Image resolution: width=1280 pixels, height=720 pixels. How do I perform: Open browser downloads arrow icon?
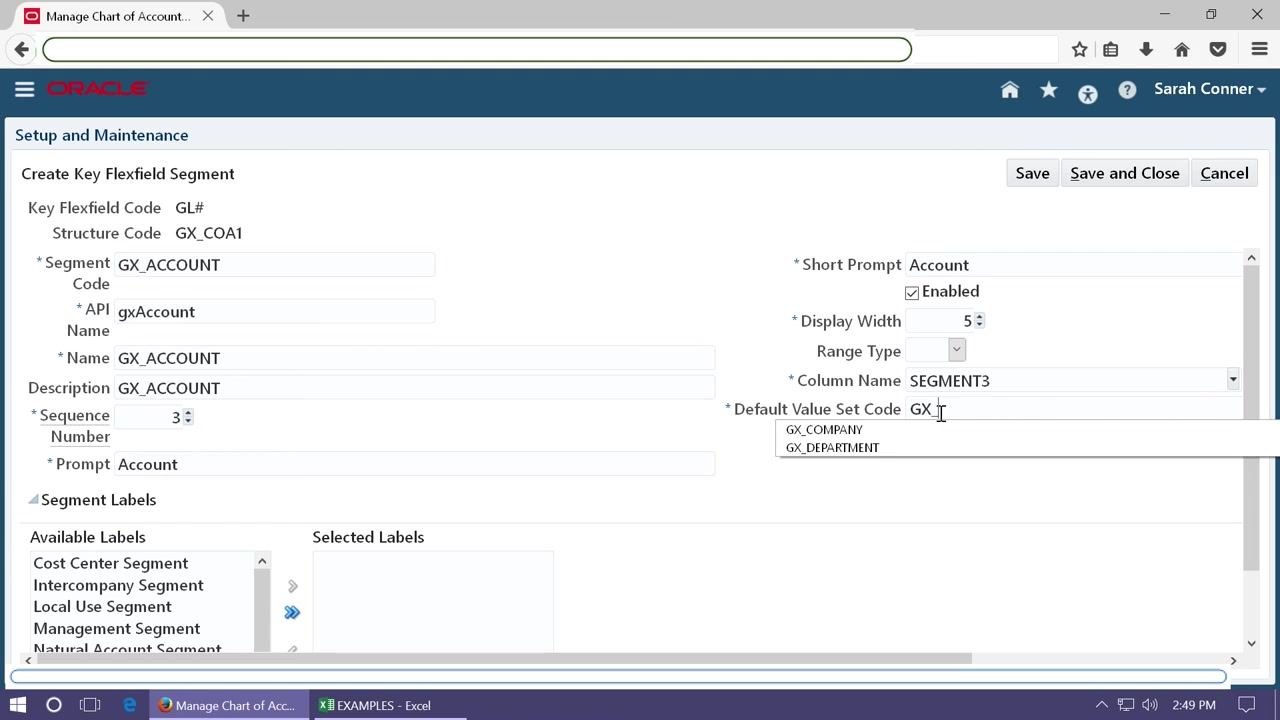click(1146, 49)
